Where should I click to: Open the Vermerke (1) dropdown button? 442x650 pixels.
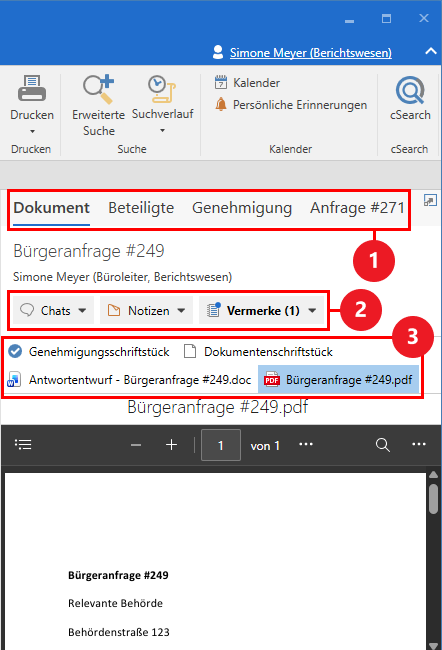click(x=262, y=310)
